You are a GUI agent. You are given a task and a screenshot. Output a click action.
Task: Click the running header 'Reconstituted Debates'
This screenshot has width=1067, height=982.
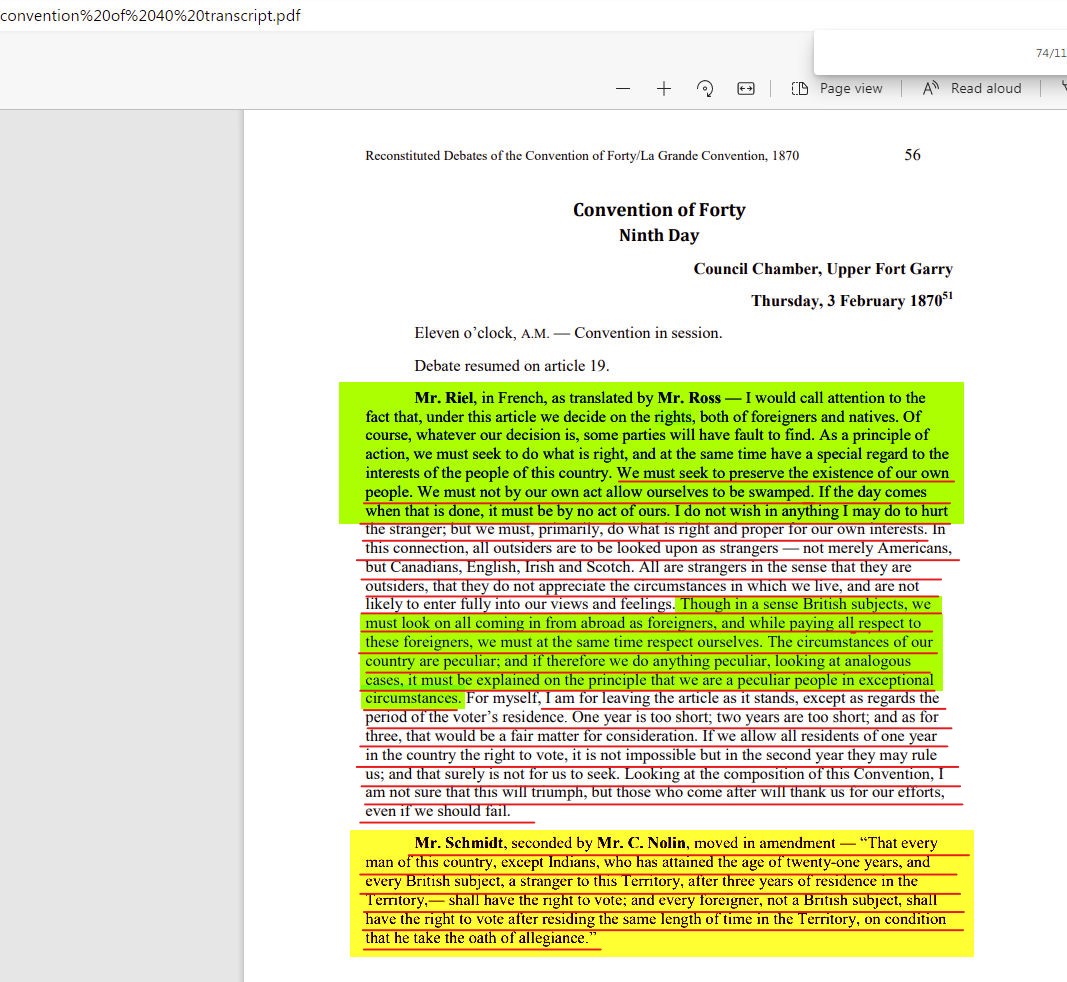click(x=582, y=156)
